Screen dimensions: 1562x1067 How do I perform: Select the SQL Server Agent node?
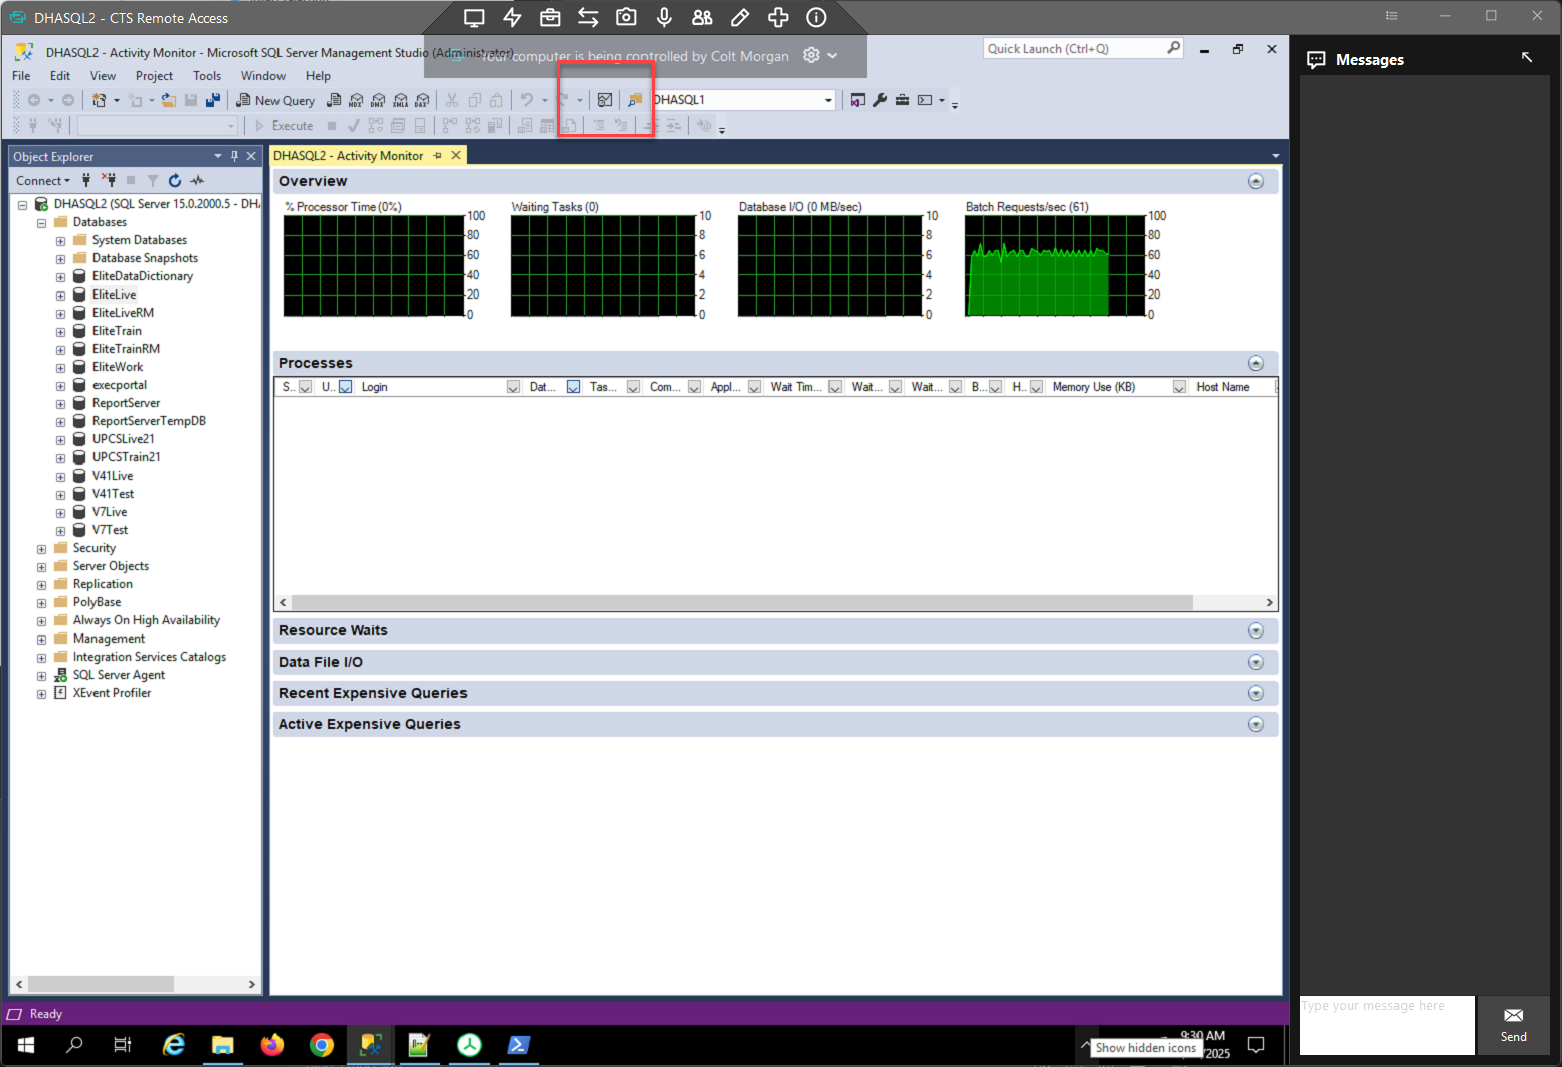[x=119, y=675]
